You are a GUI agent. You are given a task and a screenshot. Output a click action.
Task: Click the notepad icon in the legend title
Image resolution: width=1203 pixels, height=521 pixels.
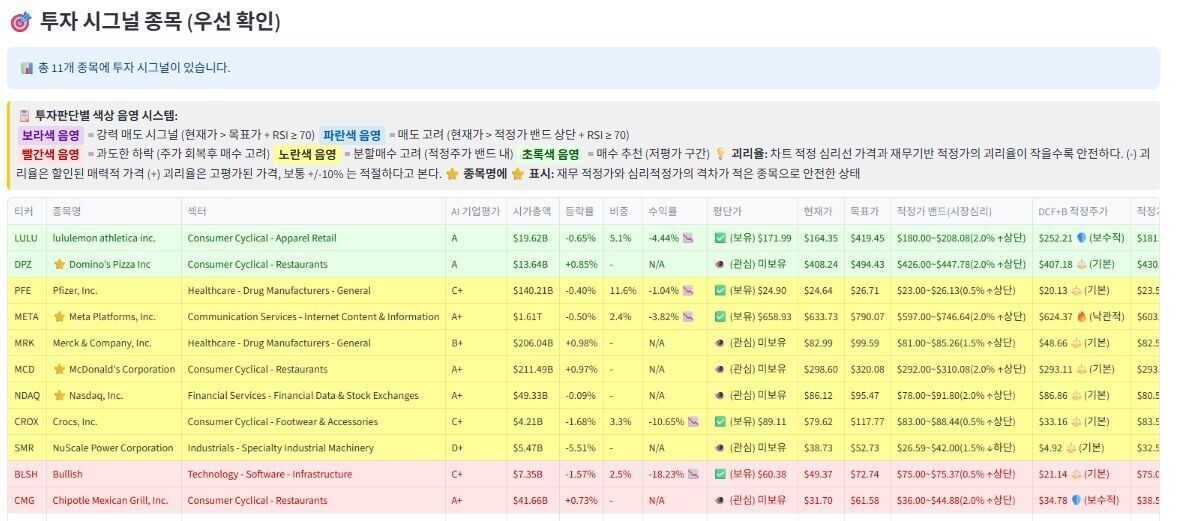click(x=25, y=116)
